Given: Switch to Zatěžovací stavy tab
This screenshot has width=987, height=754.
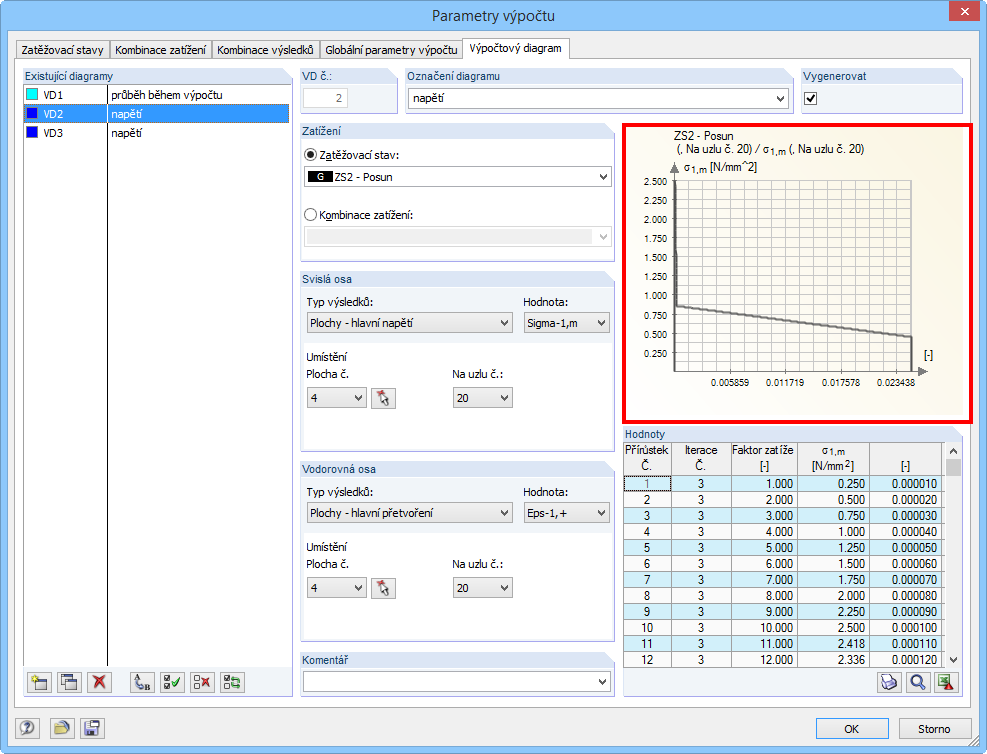Looking at the screenshot, I should [x=62, y=50].
